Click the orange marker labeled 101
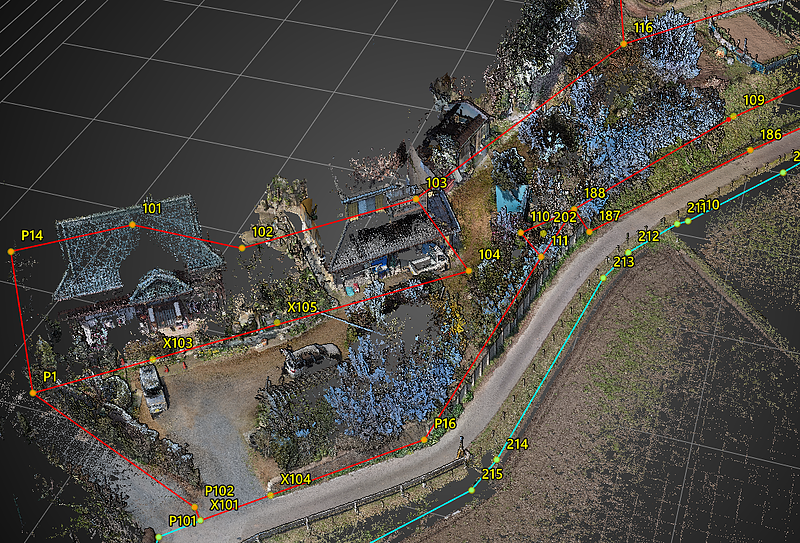The height and width of the screenshot is (543, 800). pos(132,225)
